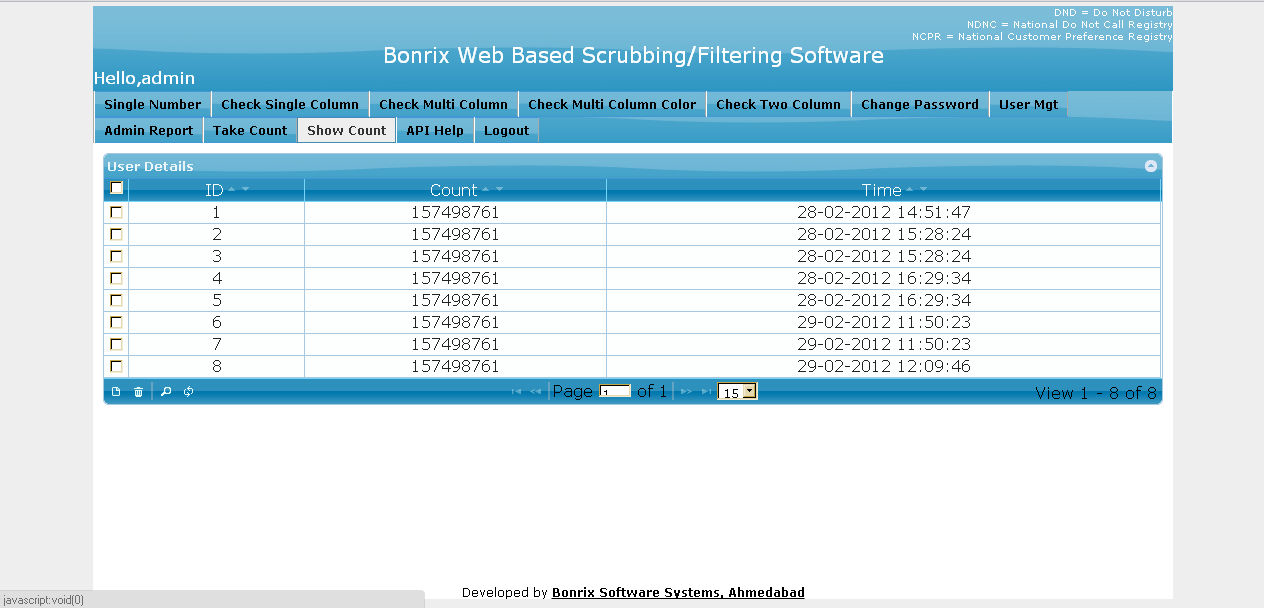Open Check Multi Column Color tab
Viewport: 1264px width, 608px height.
tap(612, 104)
